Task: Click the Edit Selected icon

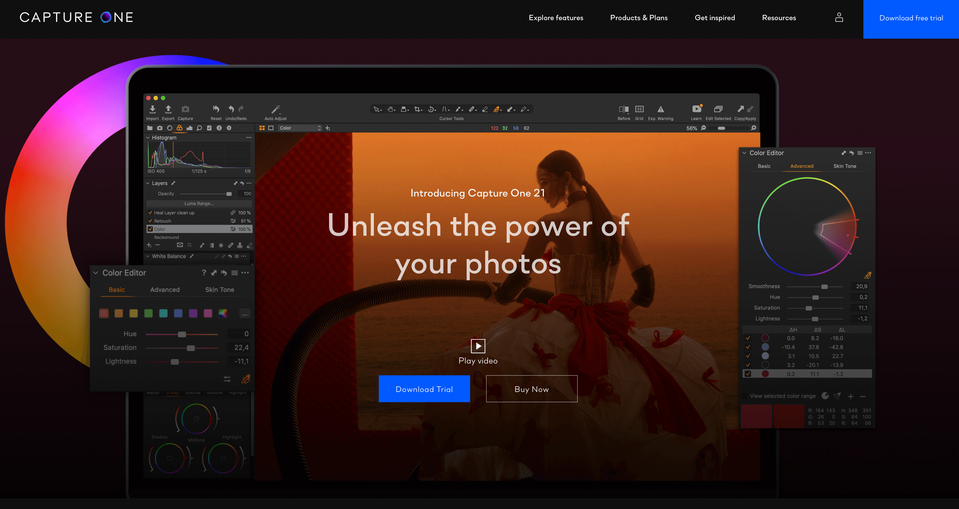Action: (x=718, y=110)
